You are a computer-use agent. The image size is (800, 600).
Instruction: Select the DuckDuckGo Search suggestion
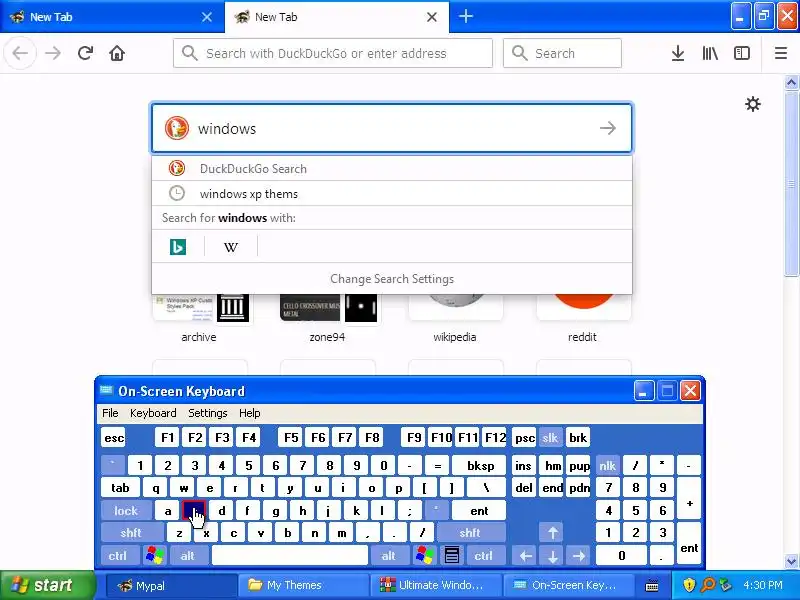click(391, 168)
